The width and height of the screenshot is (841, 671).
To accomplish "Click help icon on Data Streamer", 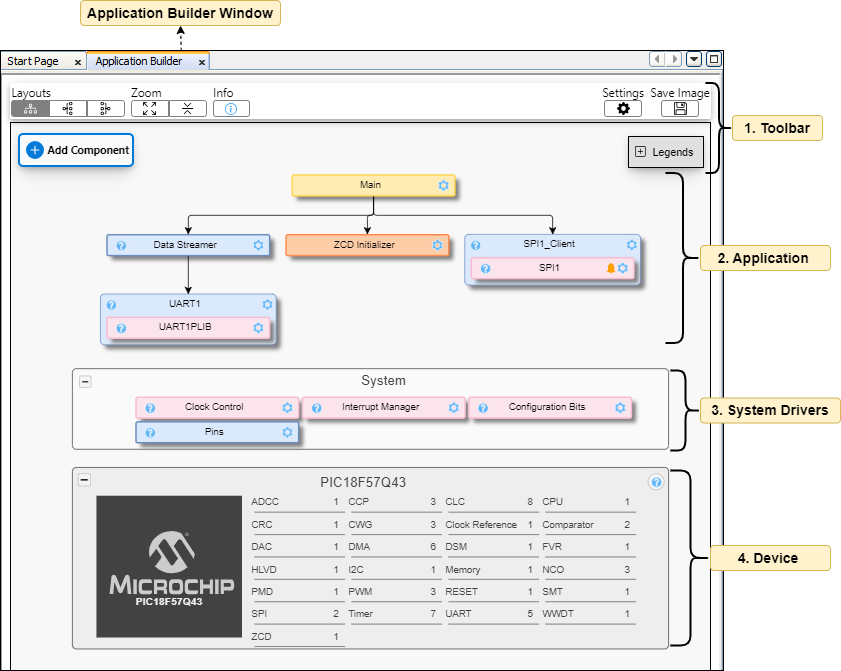I will click(x=121, y=245).
